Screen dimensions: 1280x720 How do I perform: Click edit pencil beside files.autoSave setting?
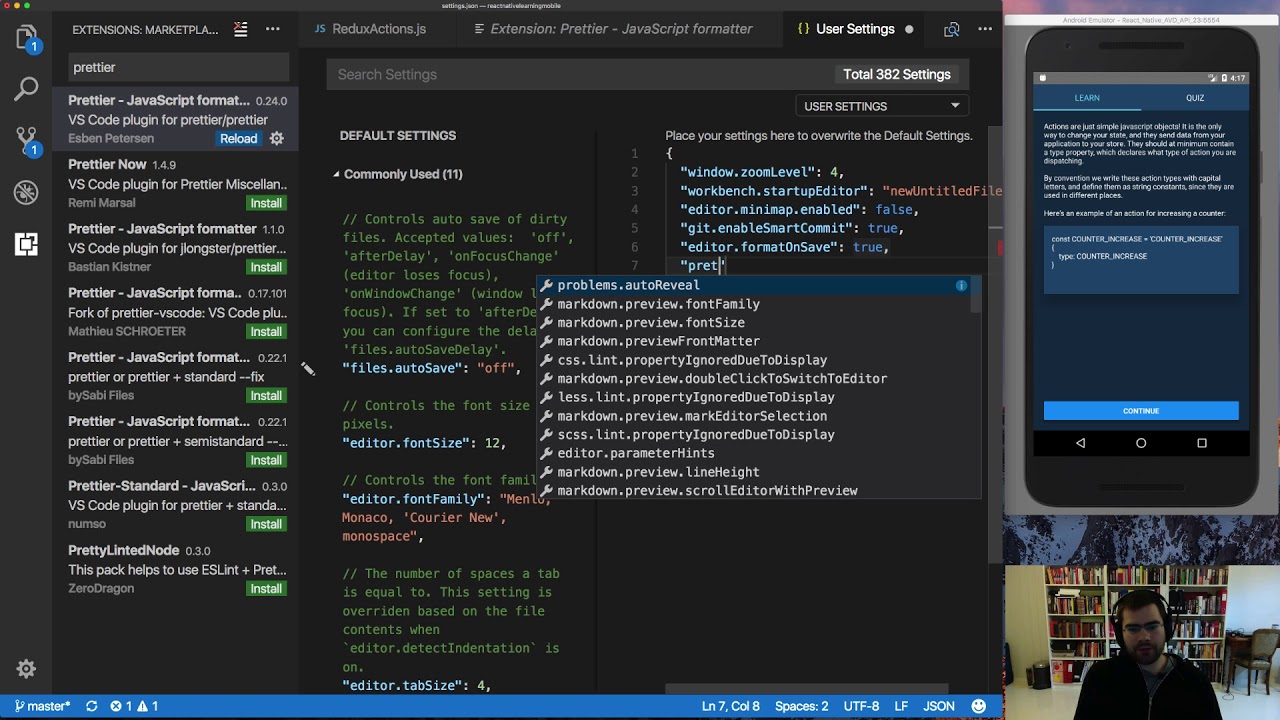point(308,369)
